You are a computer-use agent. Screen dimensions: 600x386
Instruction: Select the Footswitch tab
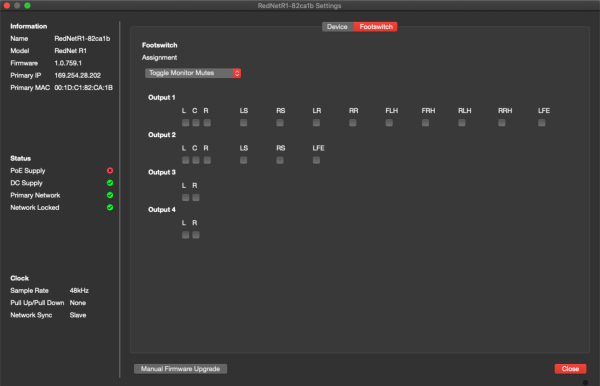tap(376, 27)
